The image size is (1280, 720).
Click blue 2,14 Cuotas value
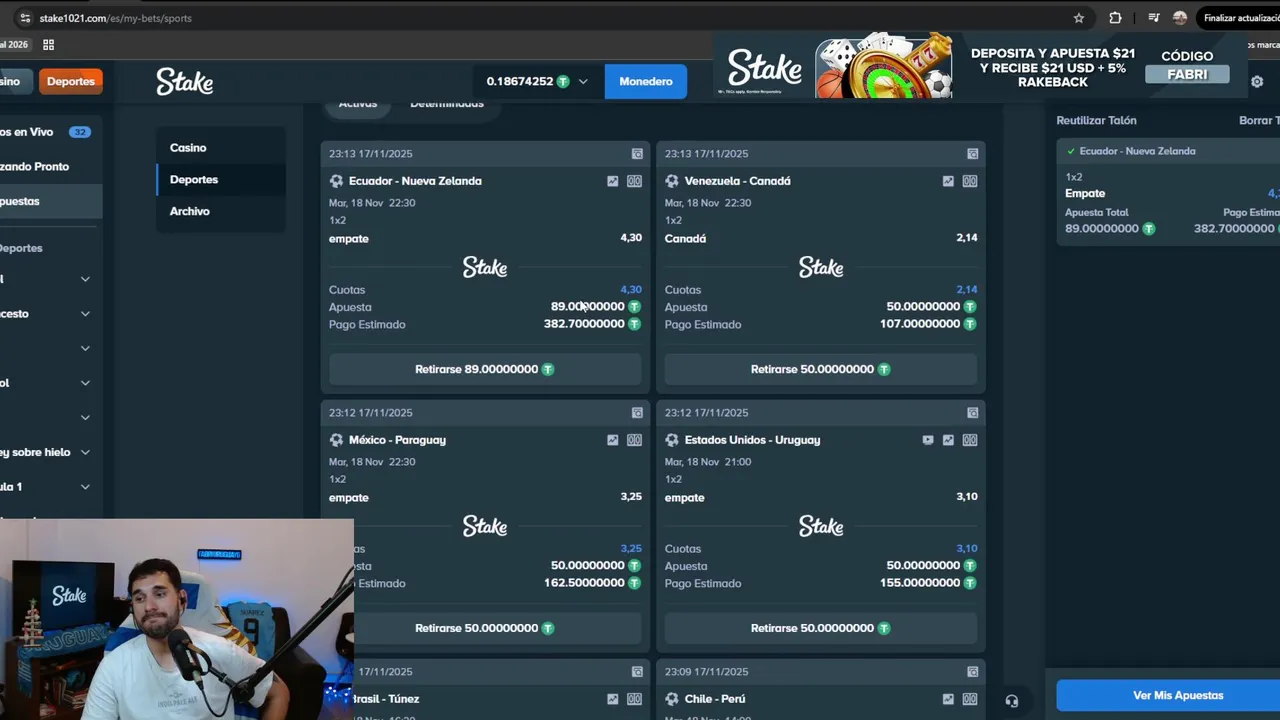[x=967, y=290]
